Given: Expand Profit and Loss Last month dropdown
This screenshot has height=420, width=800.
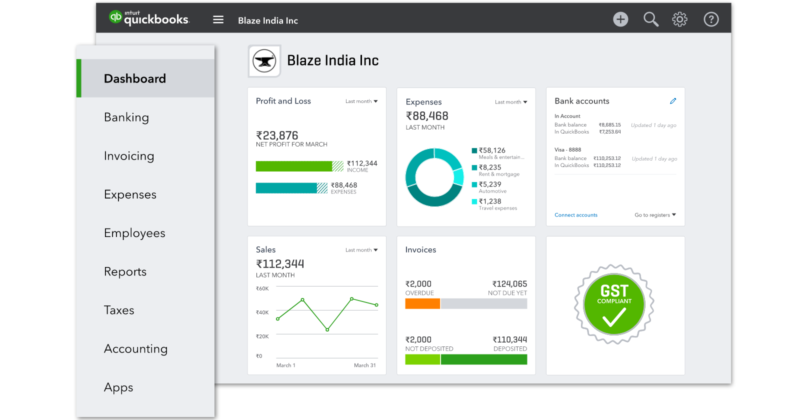Looking at the screenshot, I should pos(361,101).
